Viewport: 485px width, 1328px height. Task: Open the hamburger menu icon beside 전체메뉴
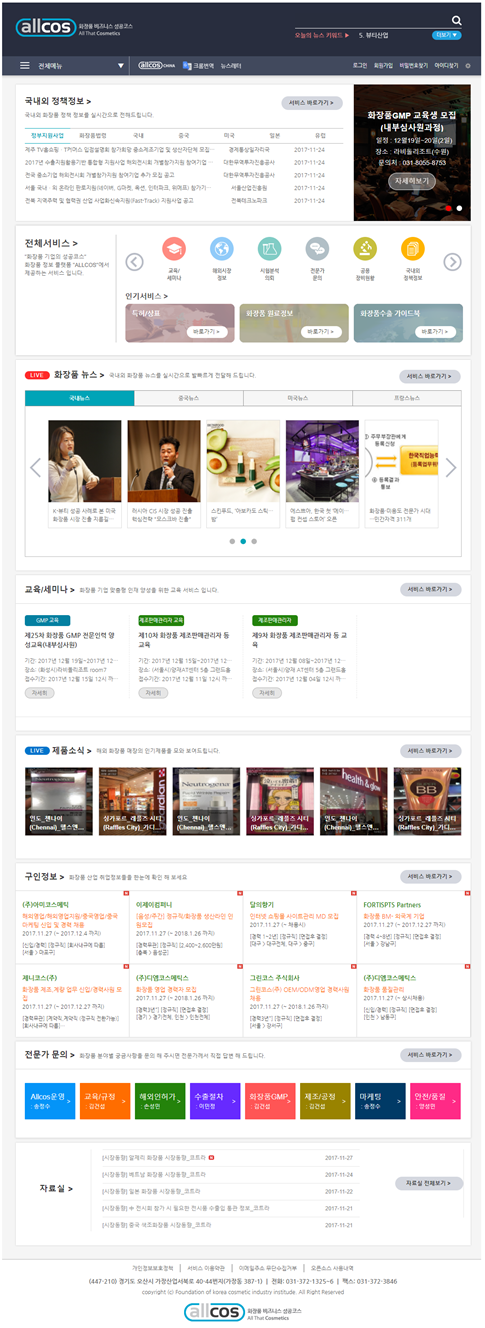[x=25, y=66]
